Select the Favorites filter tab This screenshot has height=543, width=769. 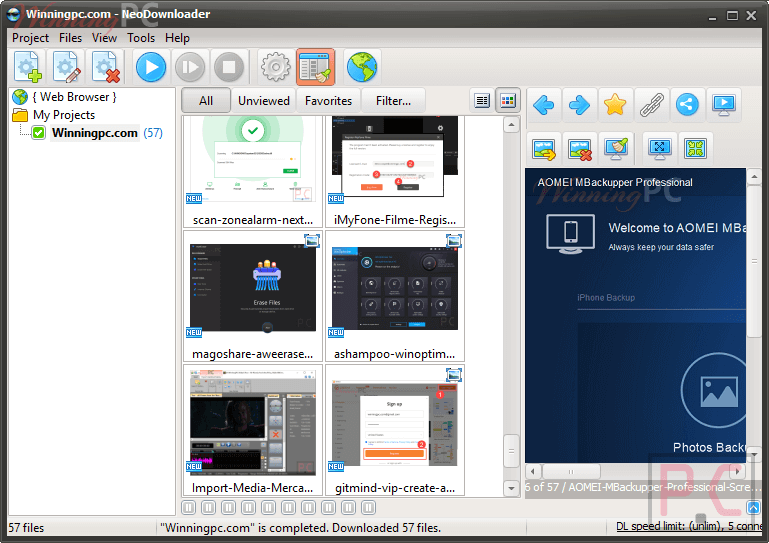click(328, 101)
